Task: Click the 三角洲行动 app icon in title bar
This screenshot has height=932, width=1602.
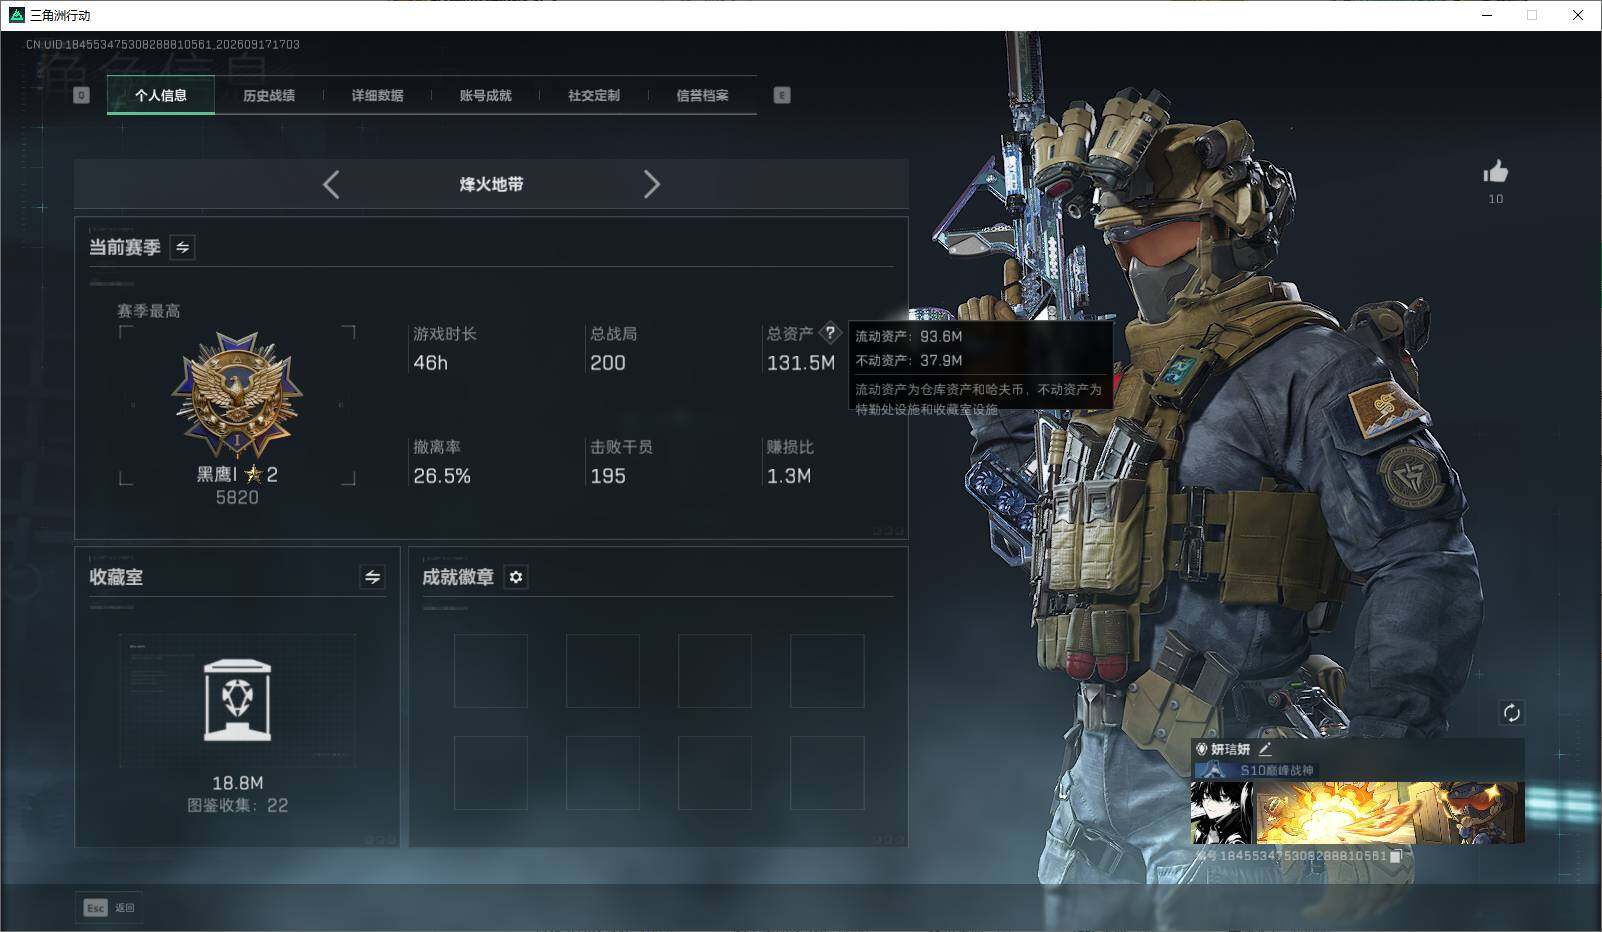Action: click(x=16, y=15)
